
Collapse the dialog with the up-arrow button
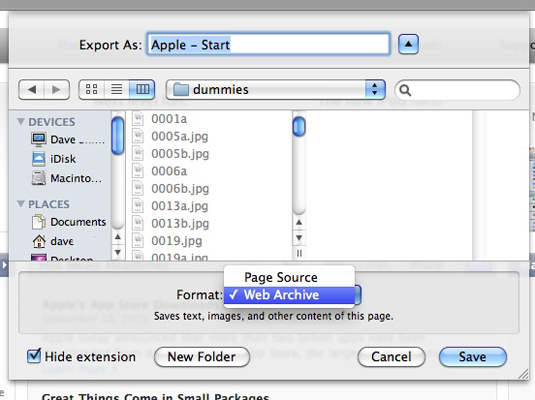point(408,44)
